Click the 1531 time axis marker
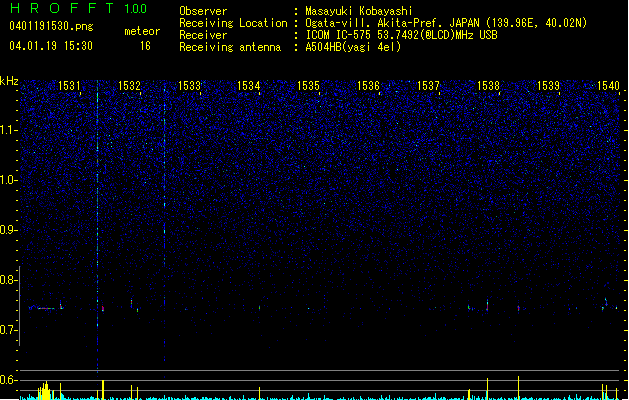Screen dimensions: 629x400 point(69,86)
